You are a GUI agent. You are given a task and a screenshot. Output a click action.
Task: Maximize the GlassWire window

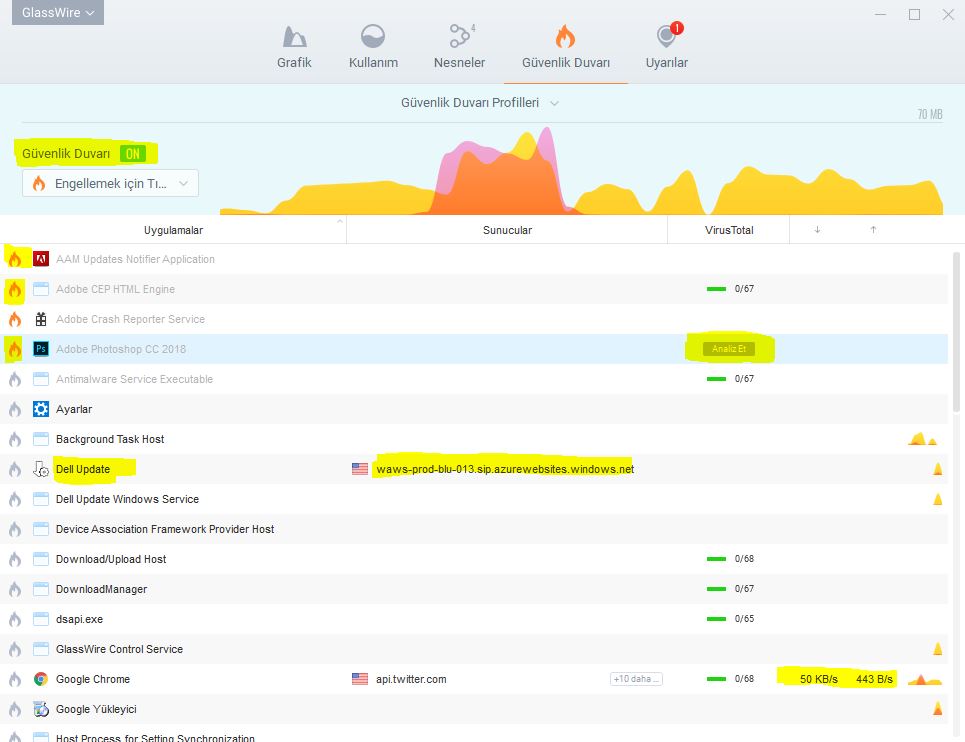pos(915,14)
